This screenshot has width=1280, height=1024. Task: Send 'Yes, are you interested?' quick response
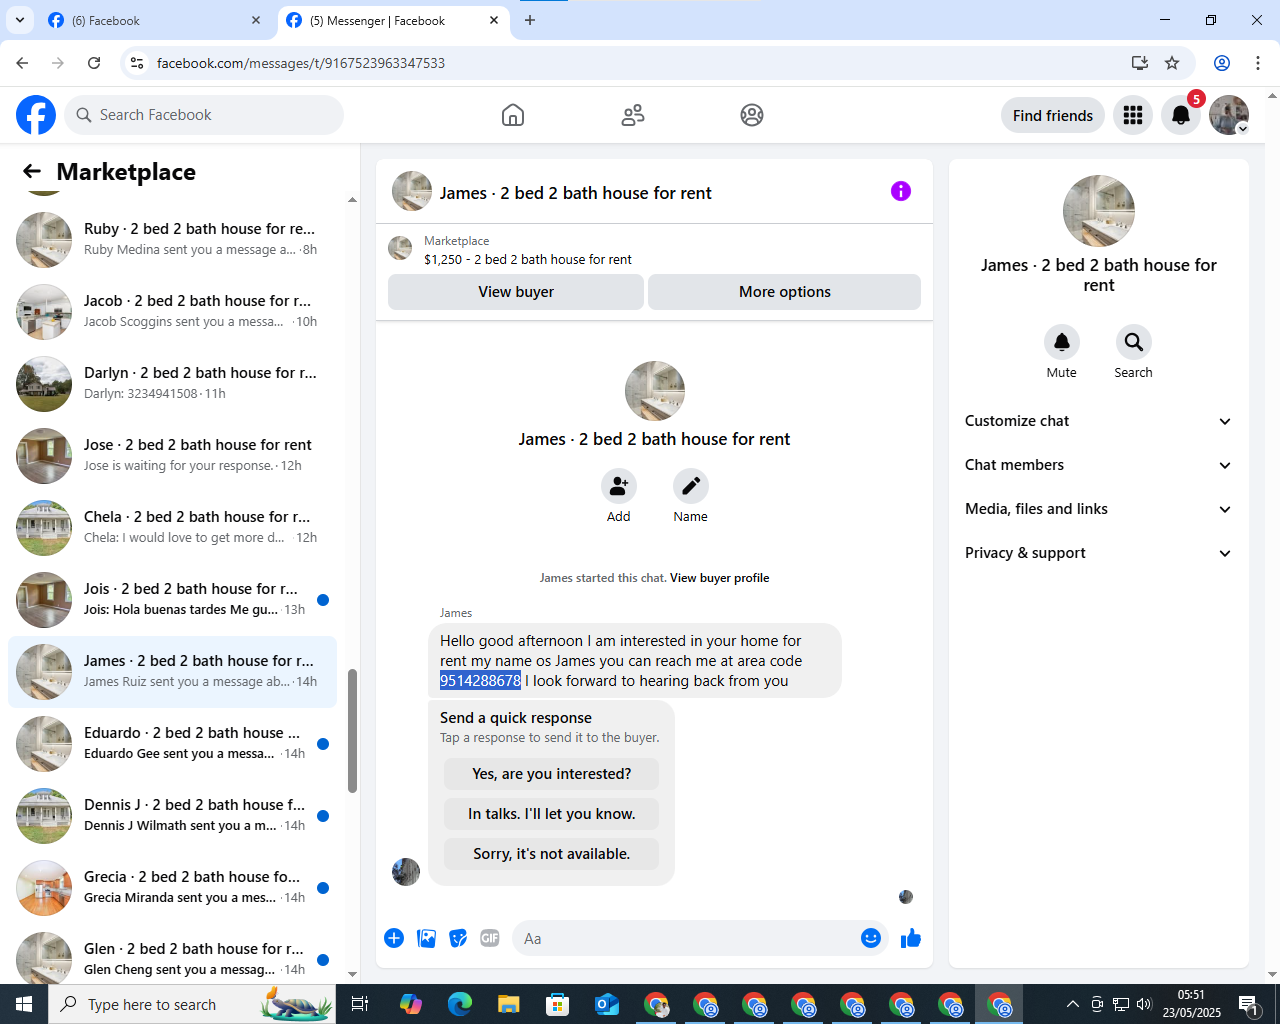(x=552, y=774)
